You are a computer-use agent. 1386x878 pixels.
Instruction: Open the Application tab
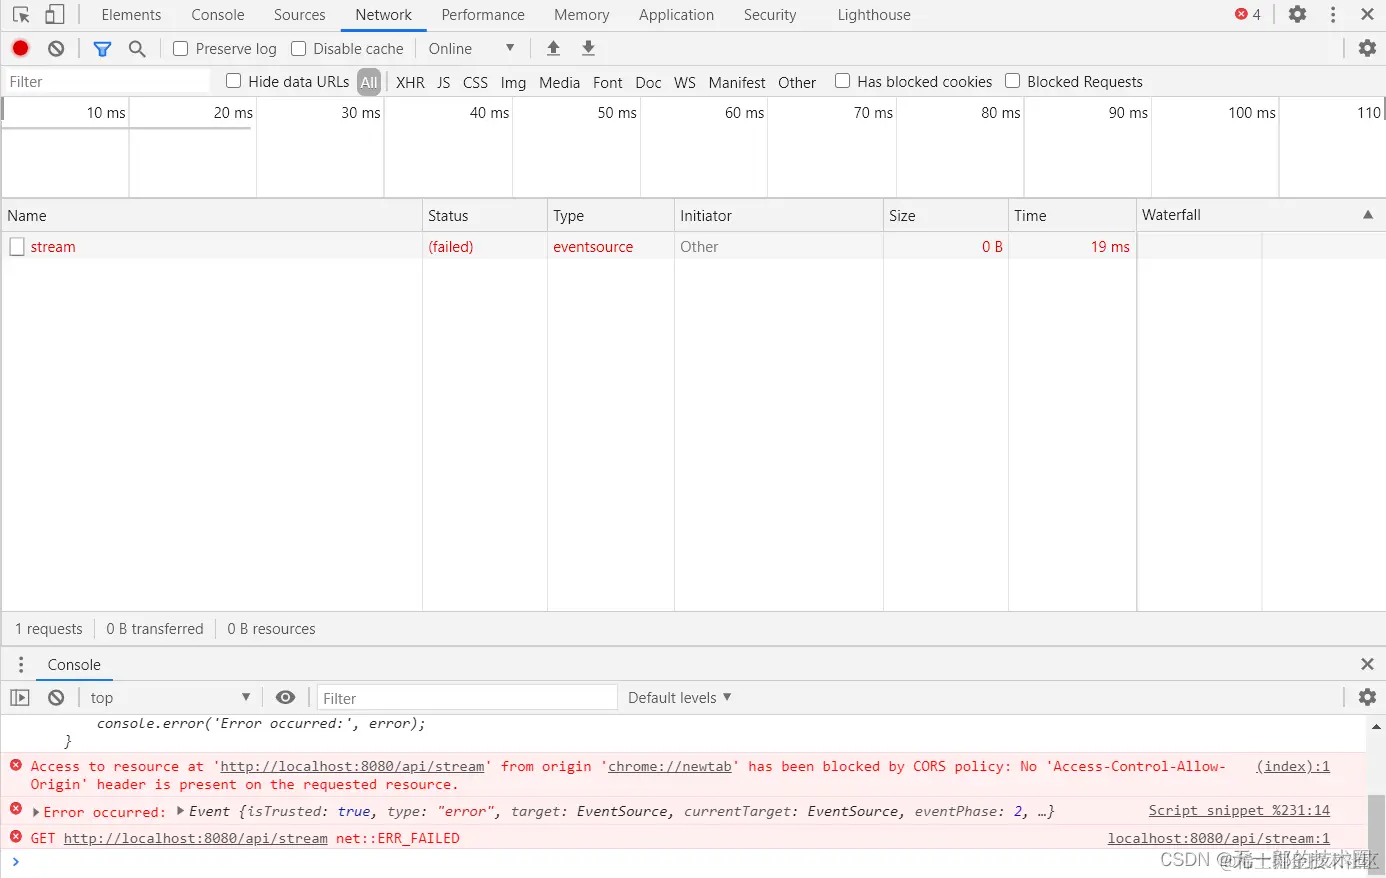[x=677, y=15]
